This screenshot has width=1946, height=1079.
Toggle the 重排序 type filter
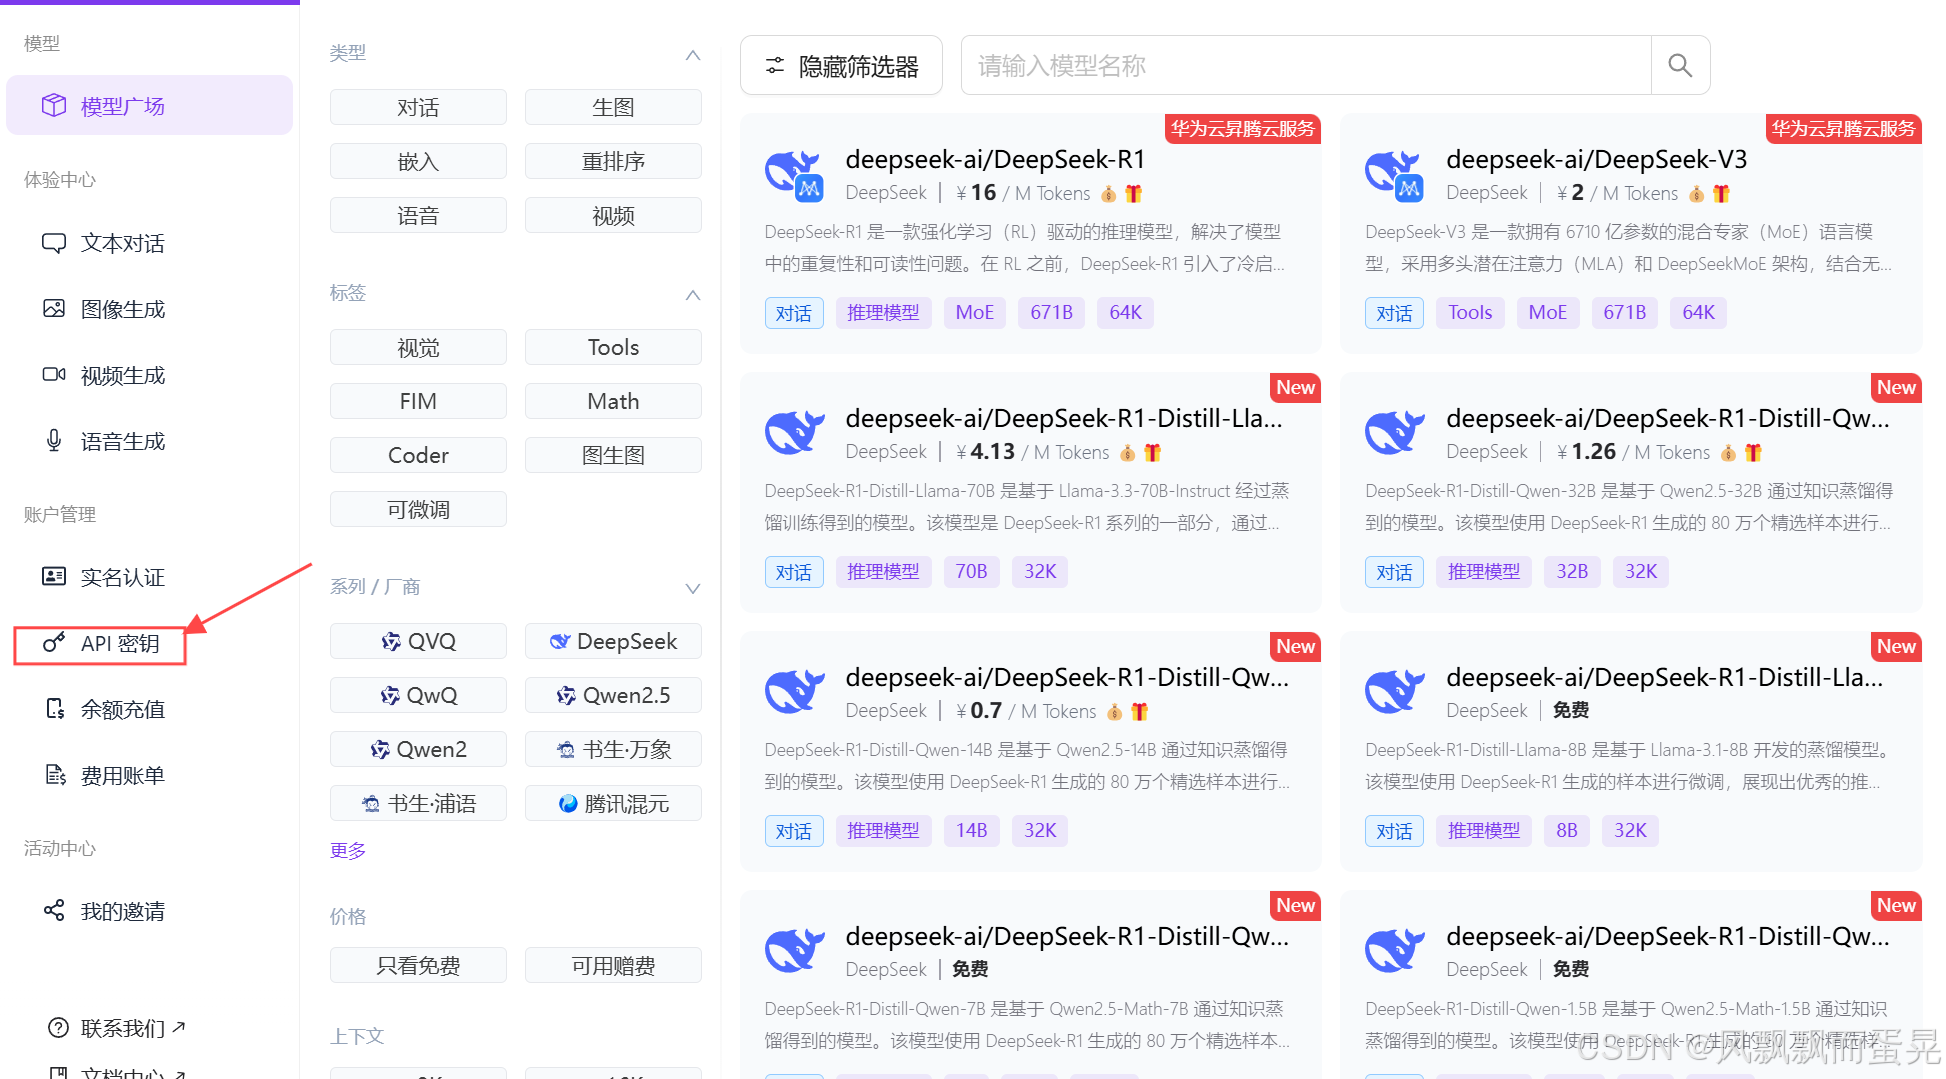(613, 161)
